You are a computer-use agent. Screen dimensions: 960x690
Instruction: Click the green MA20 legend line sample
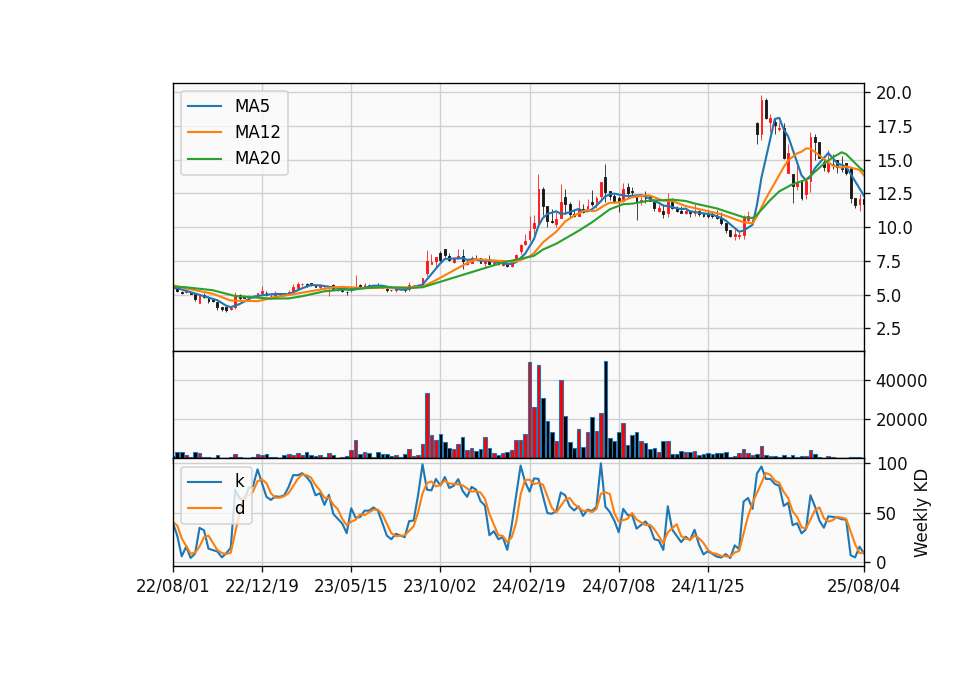click(x=204, y=158)
